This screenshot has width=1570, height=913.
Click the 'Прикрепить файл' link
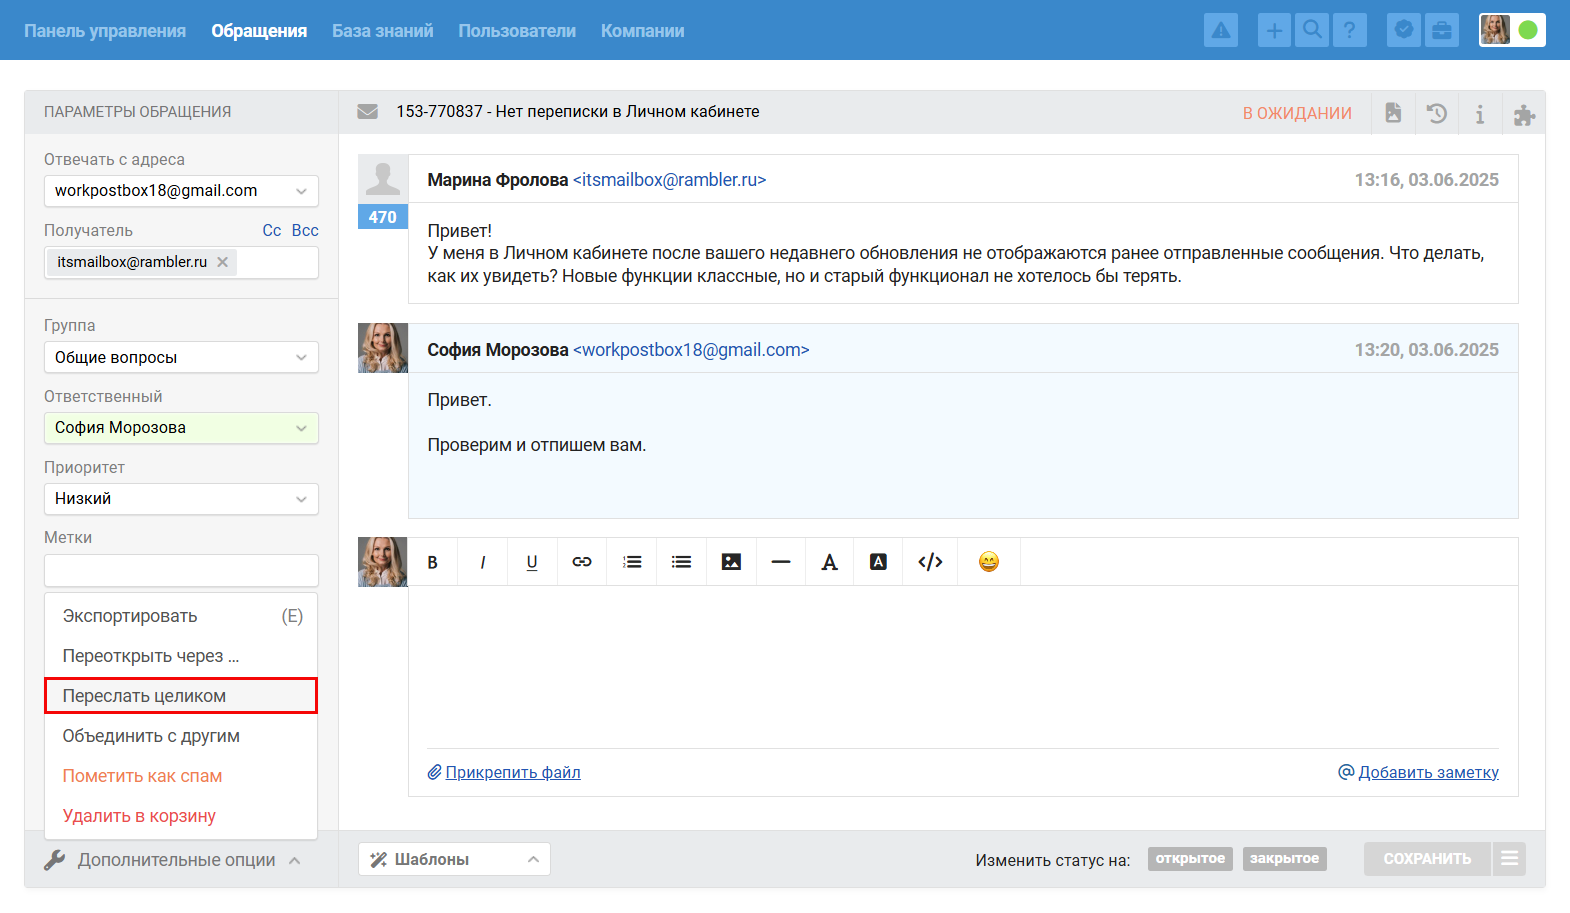pos(512,772)
